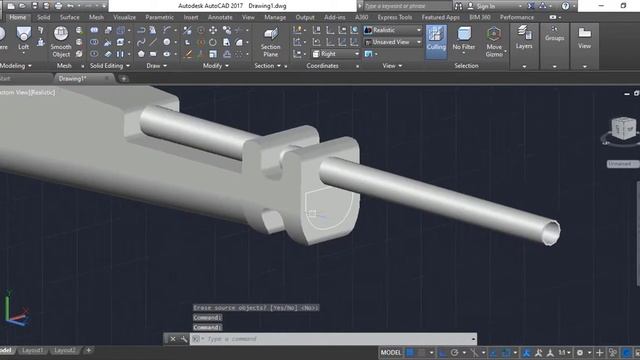Open the Surface ribbon tab
This screenshot has width=640, height=360.
pyautogui.click(x=69, y=17)
